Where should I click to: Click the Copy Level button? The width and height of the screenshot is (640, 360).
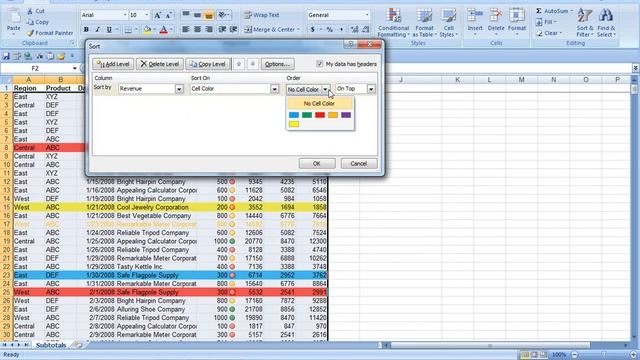coord(208,64)
